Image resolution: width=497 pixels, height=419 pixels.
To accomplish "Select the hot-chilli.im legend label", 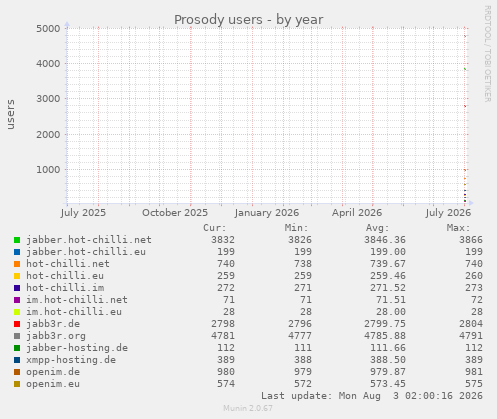I will [65, 288].
